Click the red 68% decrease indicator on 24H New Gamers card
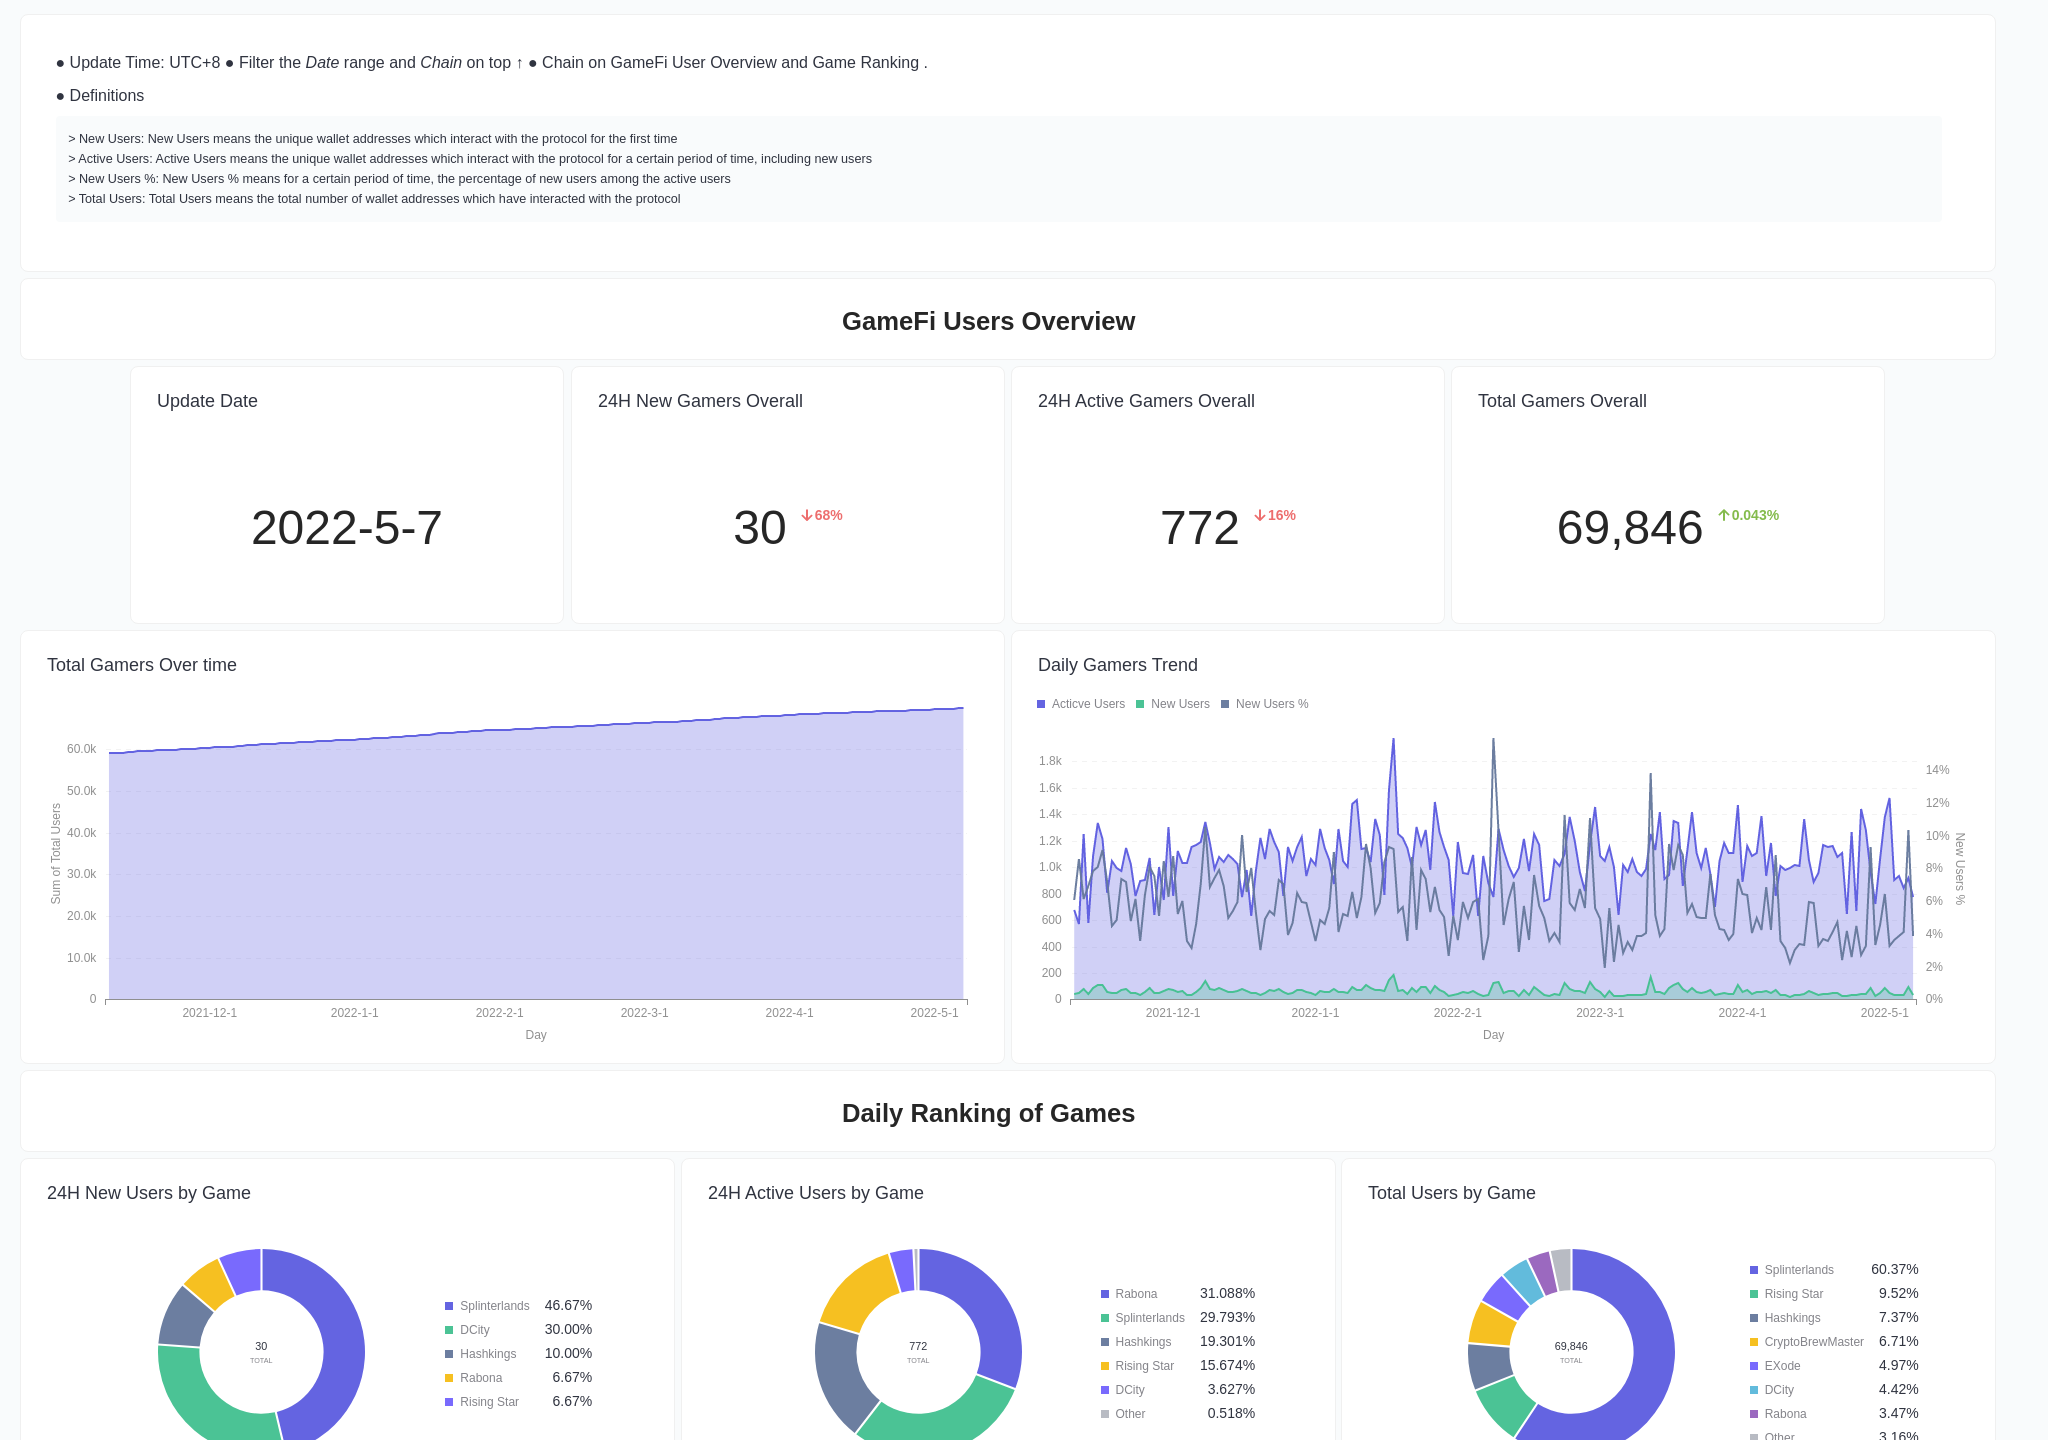The height and width of the screenshot is (1440, 2048). pyautogui.click(x=821, y=516)
